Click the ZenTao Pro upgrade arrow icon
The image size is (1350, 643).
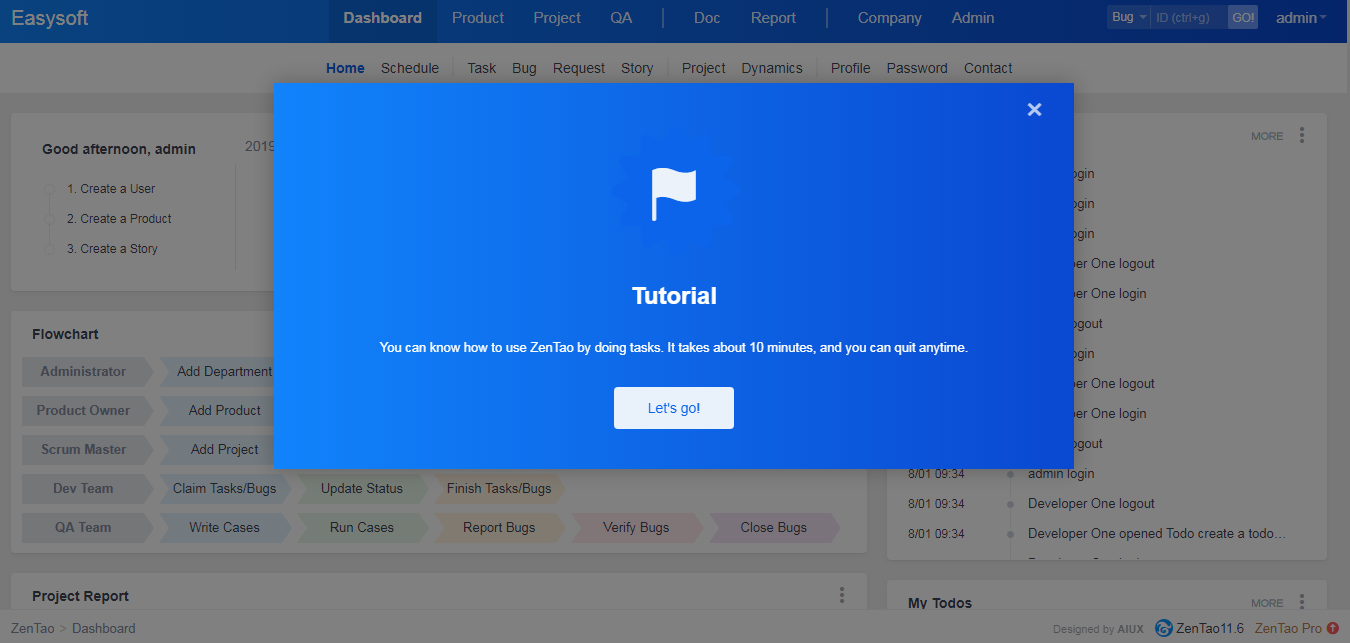(1332, 628)
